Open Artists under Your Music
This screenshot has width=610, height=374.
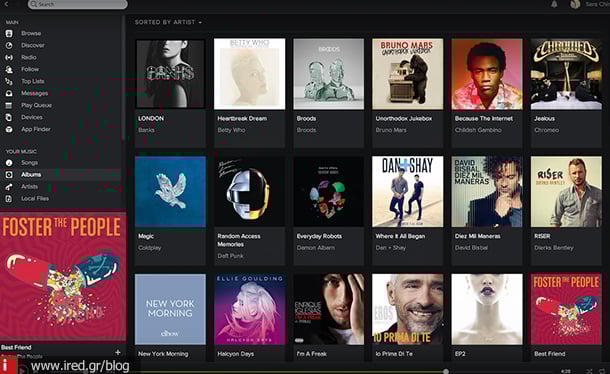[30, 187]
